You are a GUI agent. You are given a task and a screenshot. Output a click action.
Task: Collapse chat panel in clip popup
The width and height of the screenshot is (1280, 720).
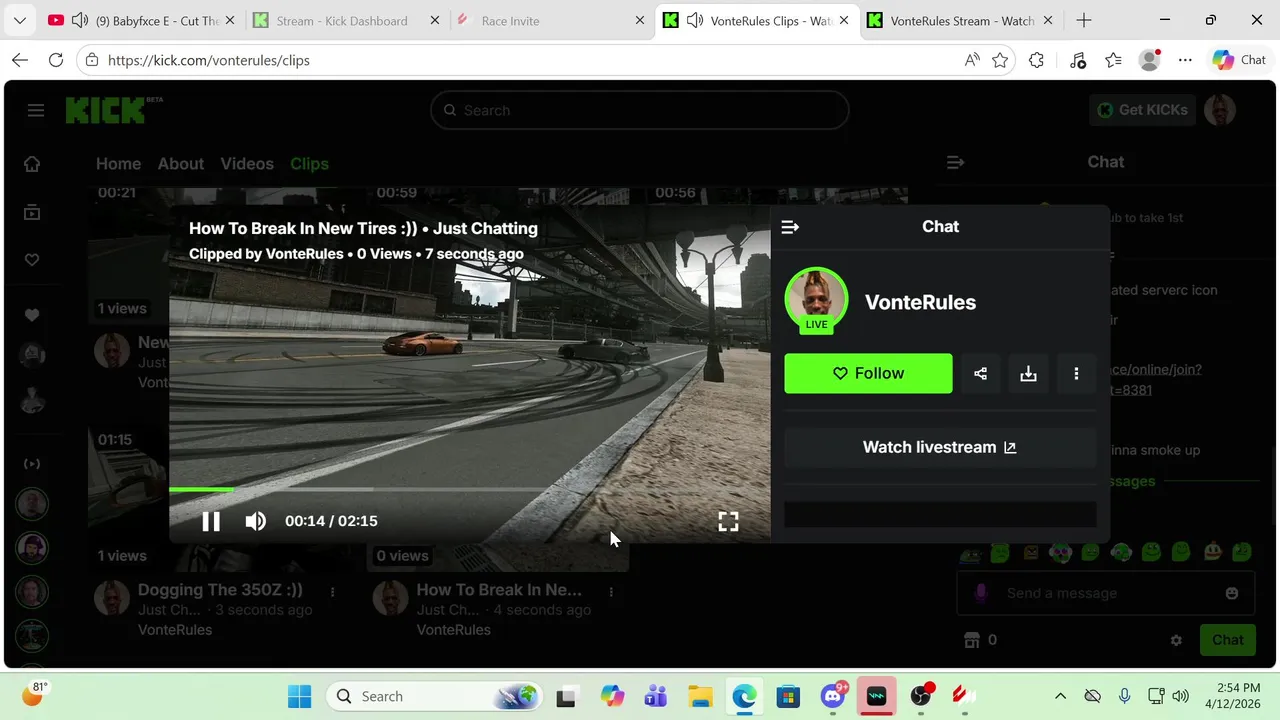pyautogui.click(x=790, y=227)
